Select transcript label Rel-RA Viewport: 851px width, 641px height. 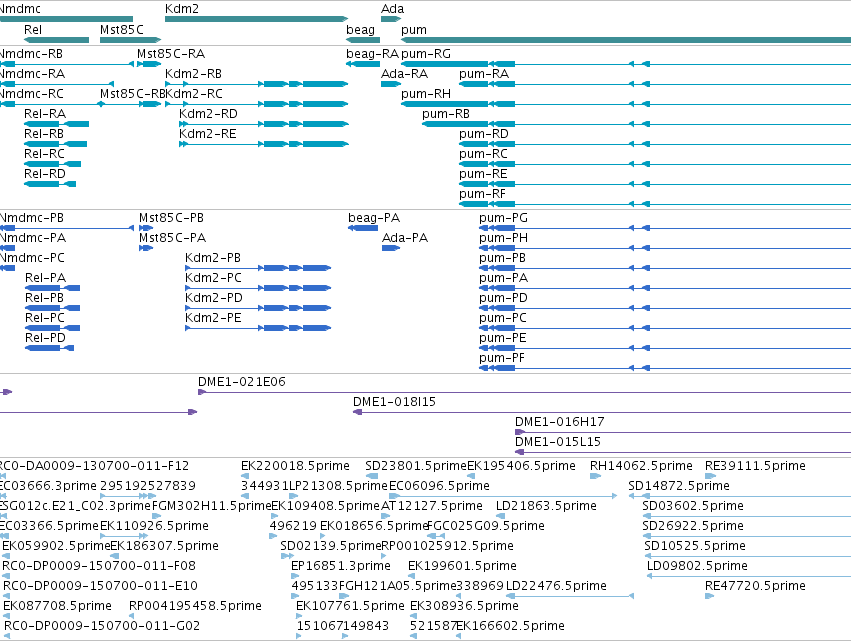pyautogui.click(x=45, y=114)
